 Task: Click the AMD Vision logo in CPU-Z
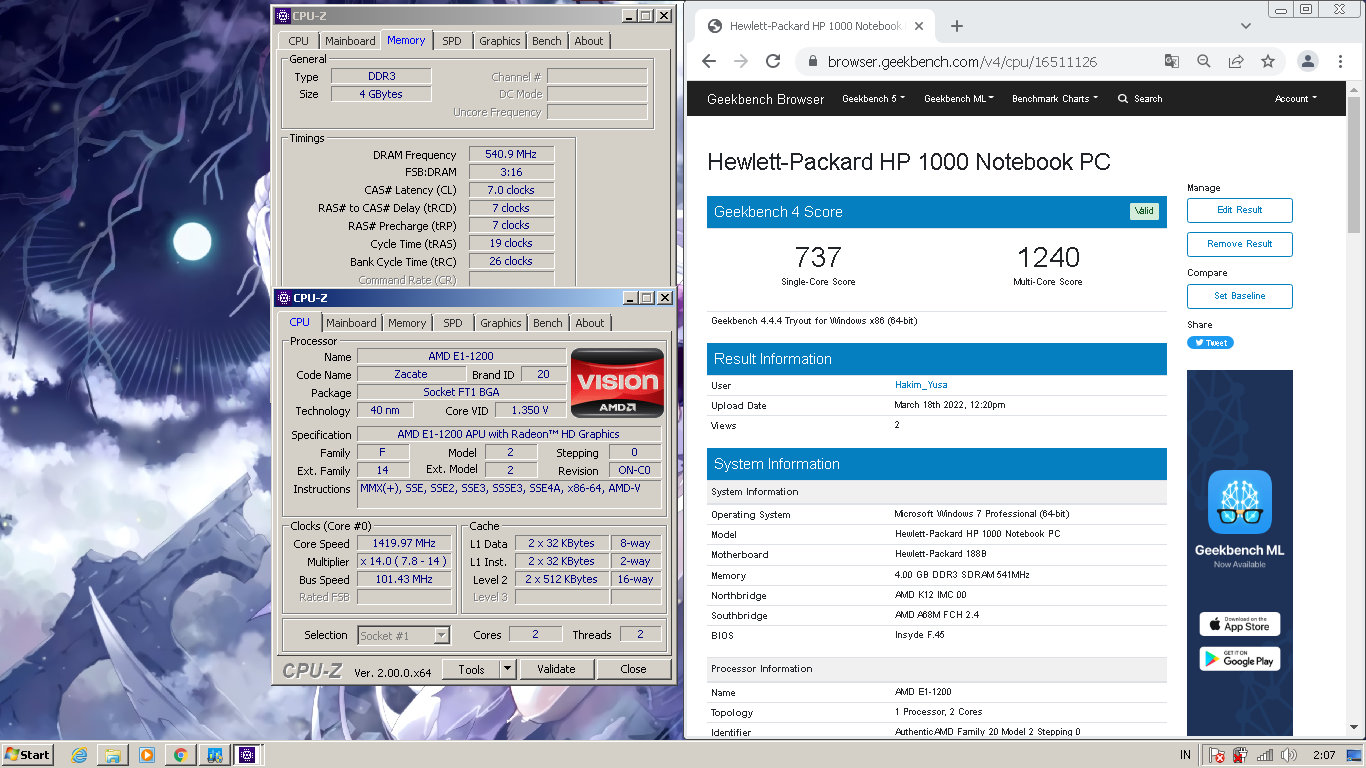tap(617, 383)
